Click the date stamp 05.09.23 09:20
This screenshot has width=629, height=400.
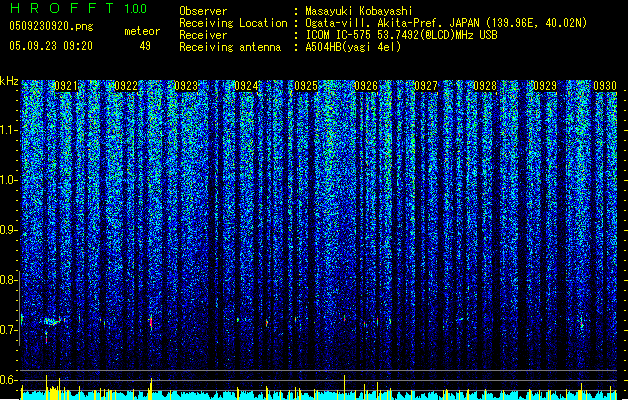(x=51, y=46)
